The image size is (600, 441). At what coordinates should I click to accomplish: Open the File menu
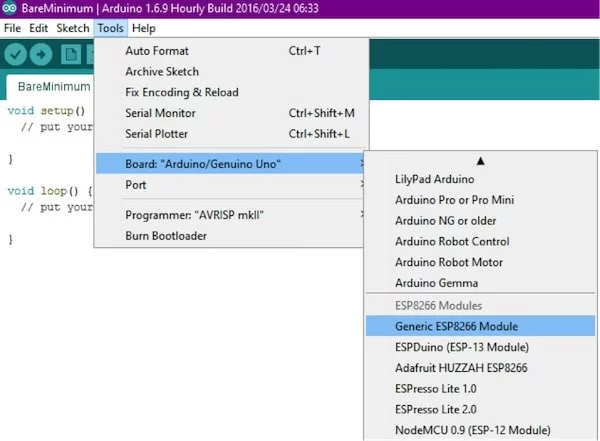[x=12, y=28]
